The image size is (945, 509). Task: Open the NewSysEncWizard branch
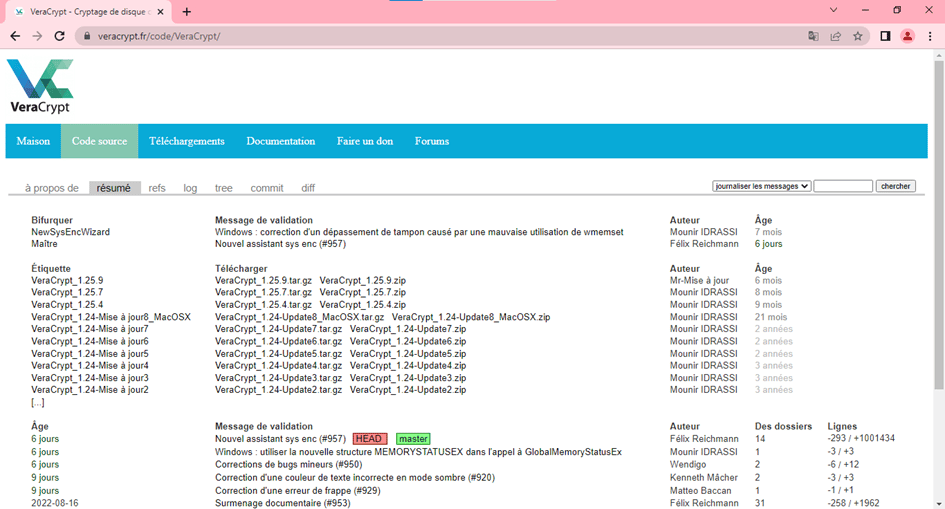(x=71, y=232)
